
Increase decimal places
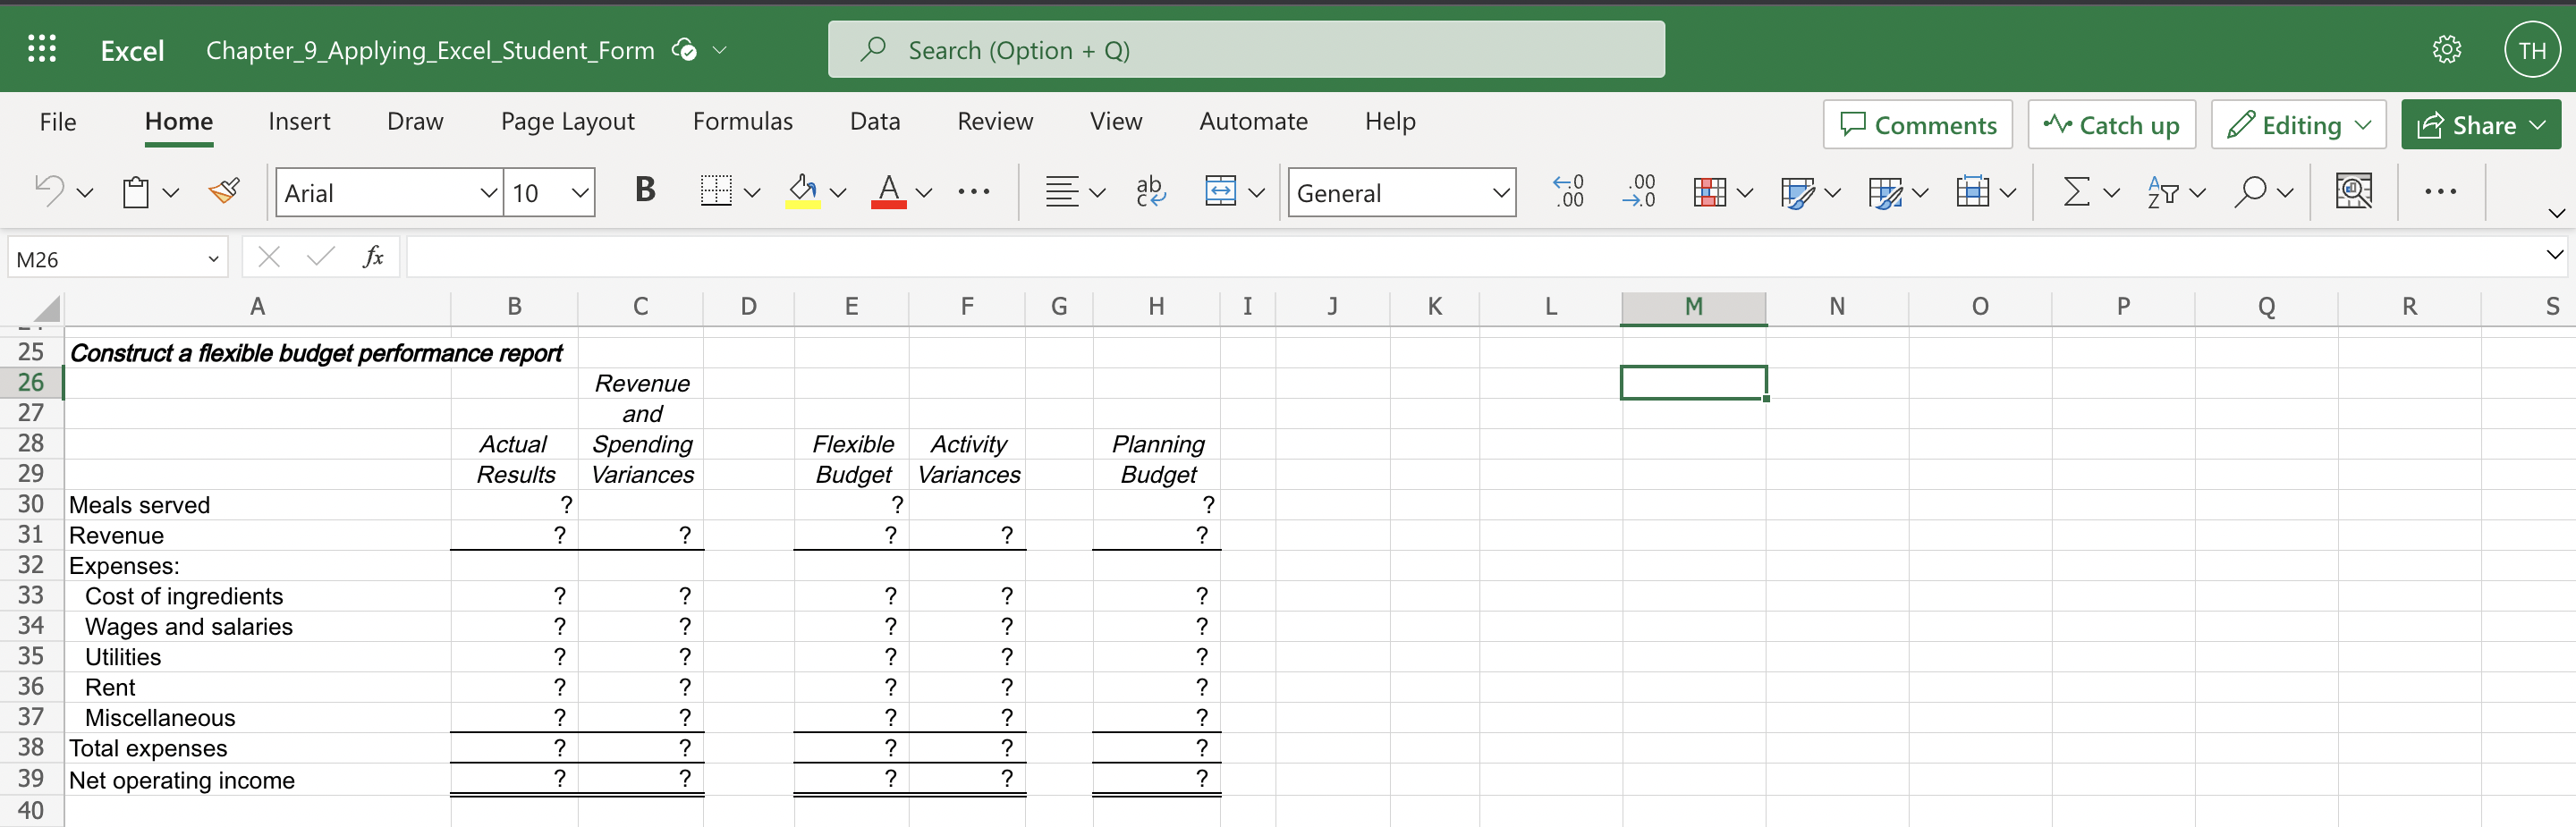[x=1568, y=192]
